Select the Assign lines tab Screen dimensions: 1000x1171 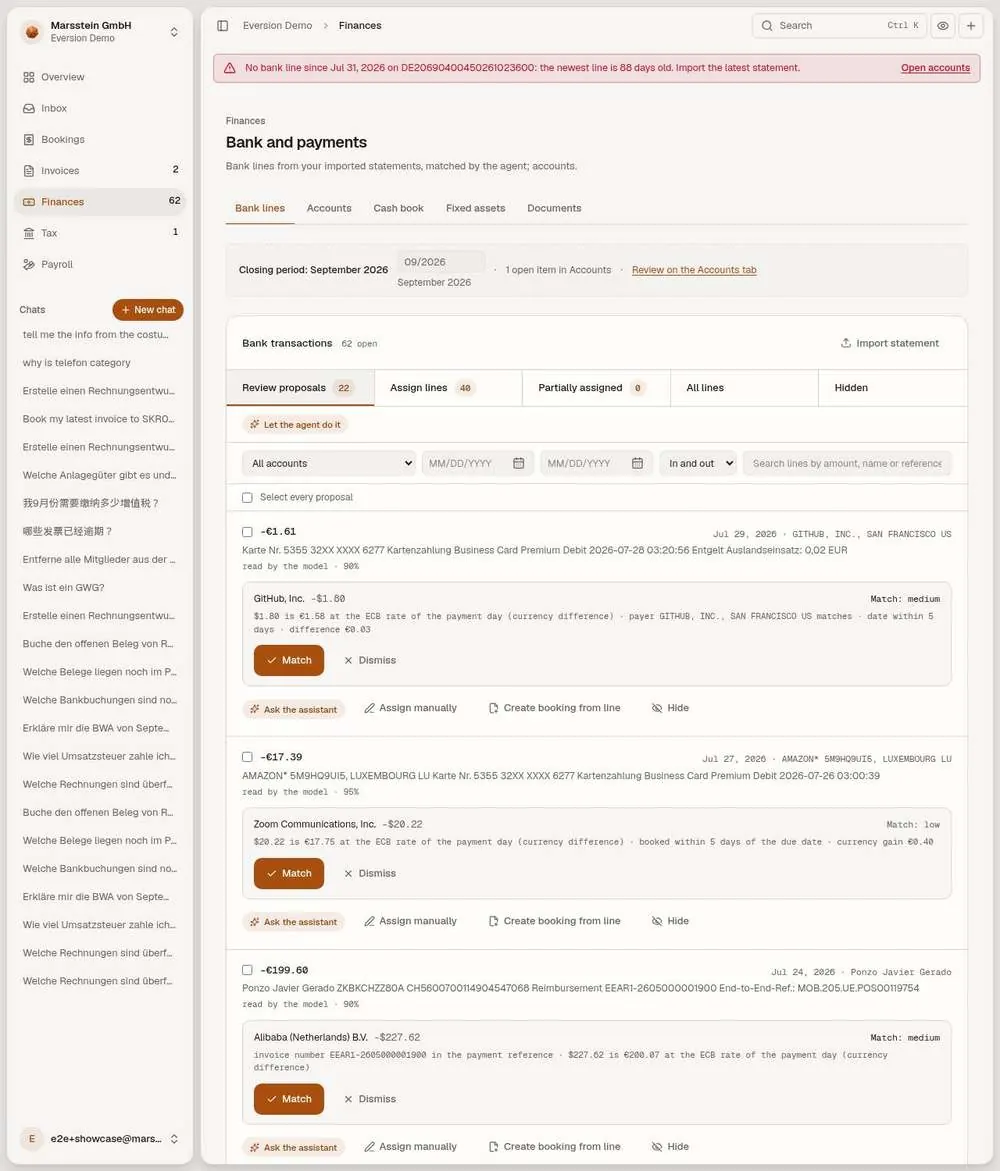pyautogui.click(x=448, y=388)
